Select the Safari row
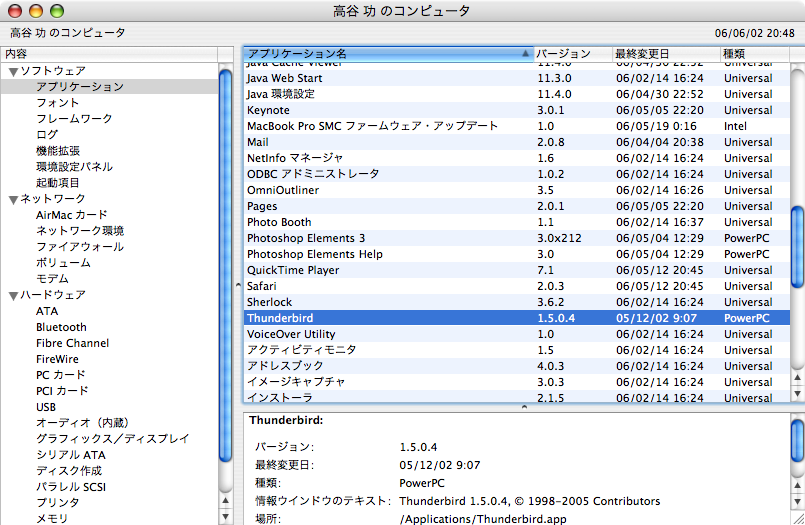The height and width of the screenshot is (525, 805). tap(516, 286)
